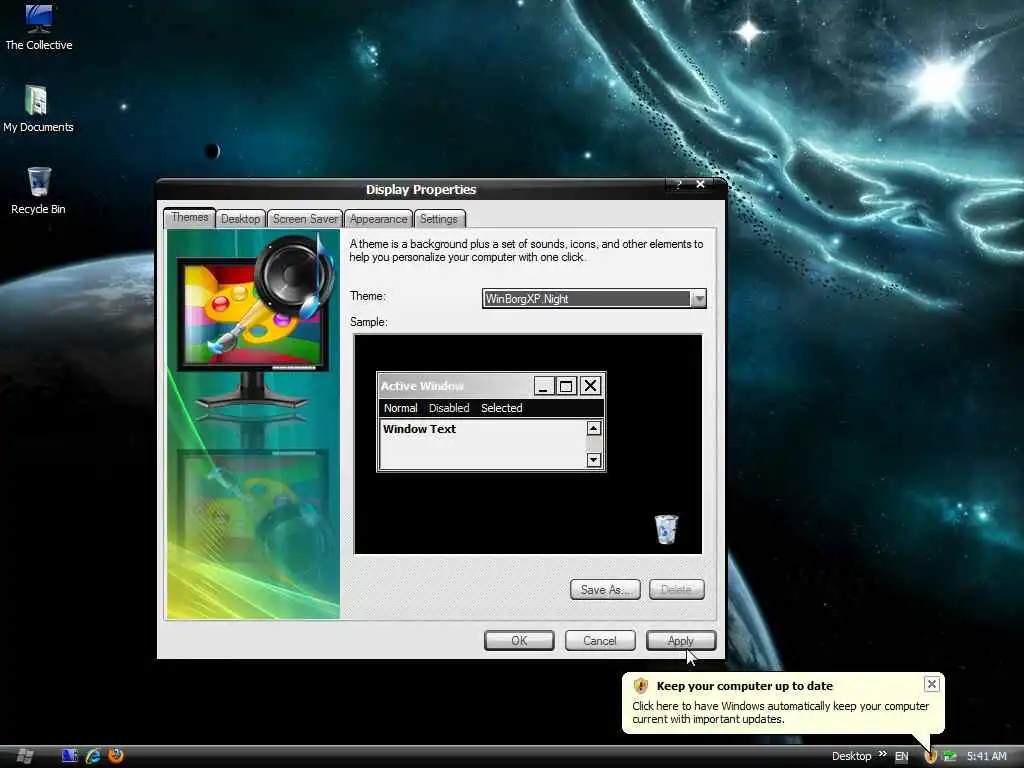Click the network connection tray icon
The width and height of the screenshot is (1024, 768).
[x=950, y=756]
